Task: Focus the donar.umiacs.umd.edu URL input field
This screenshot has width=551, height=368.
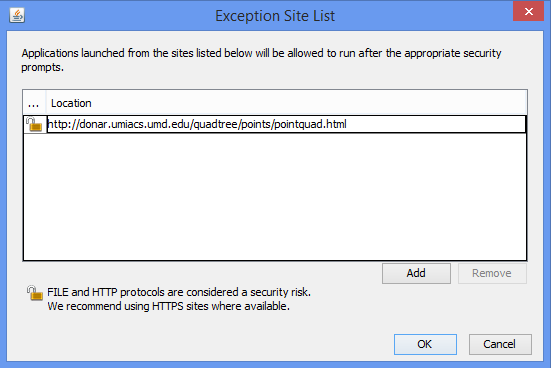Action: point(286,124)
